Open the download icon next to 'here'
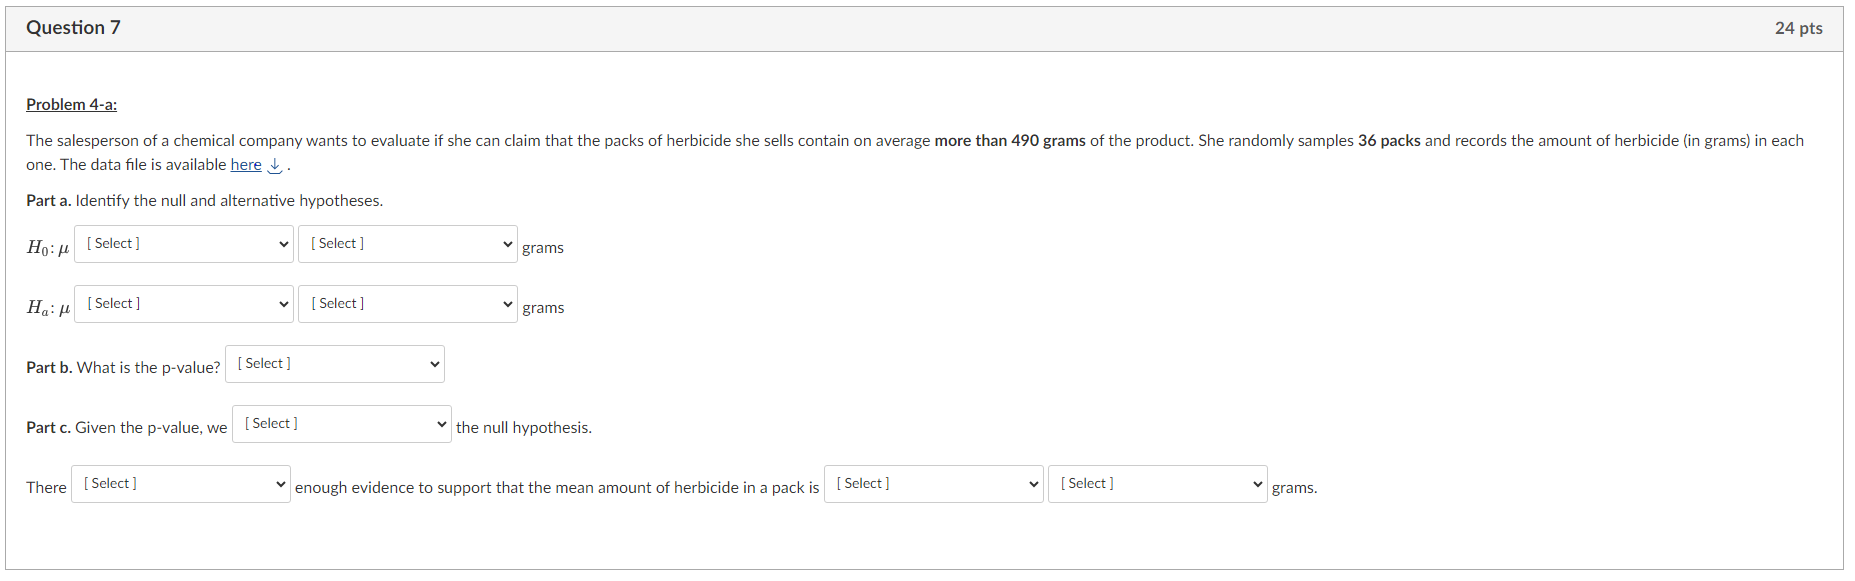1855x581 pixels. (x=272, y=165)
